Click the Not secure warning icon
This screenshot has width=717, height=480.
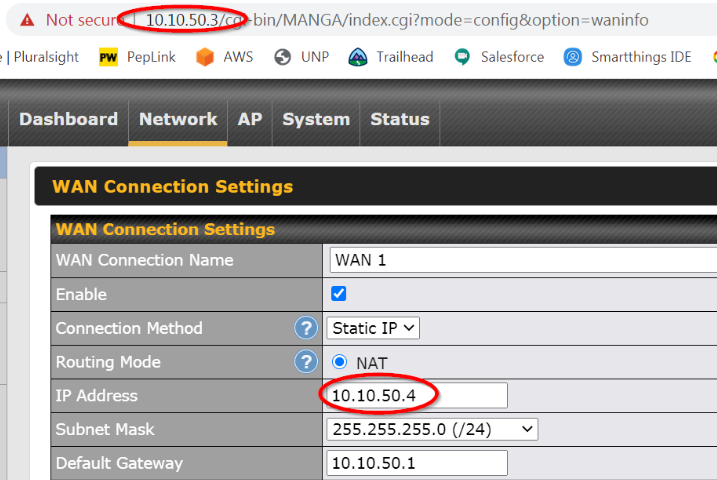coord(26,20)
